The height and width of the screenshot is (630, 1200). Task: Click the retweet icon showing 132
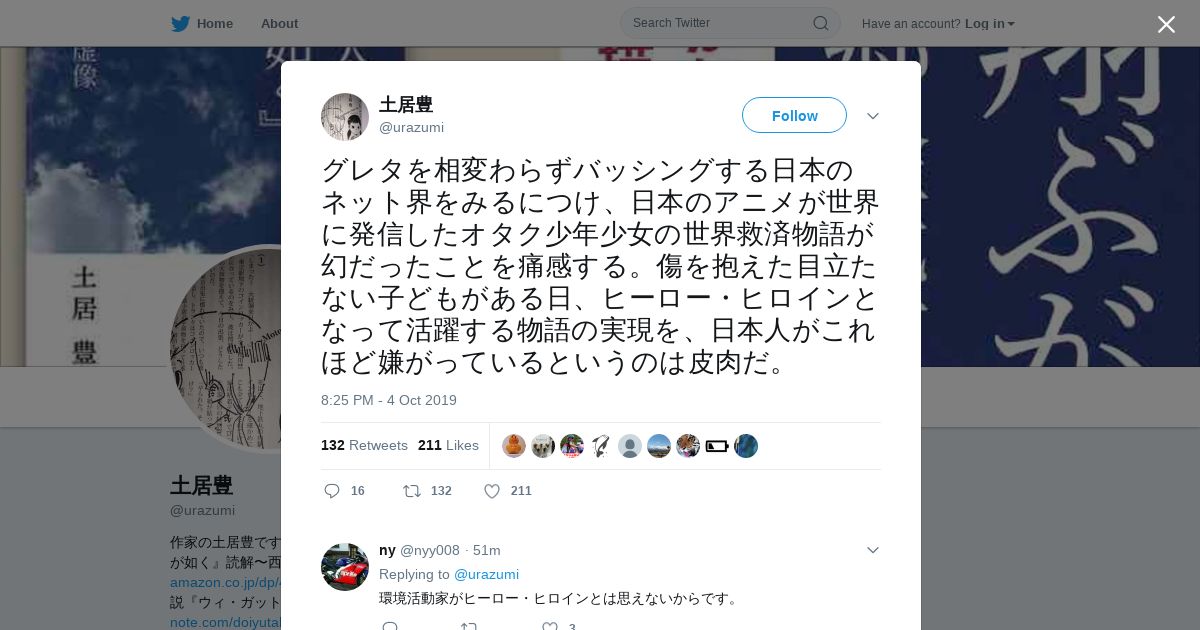411,491
